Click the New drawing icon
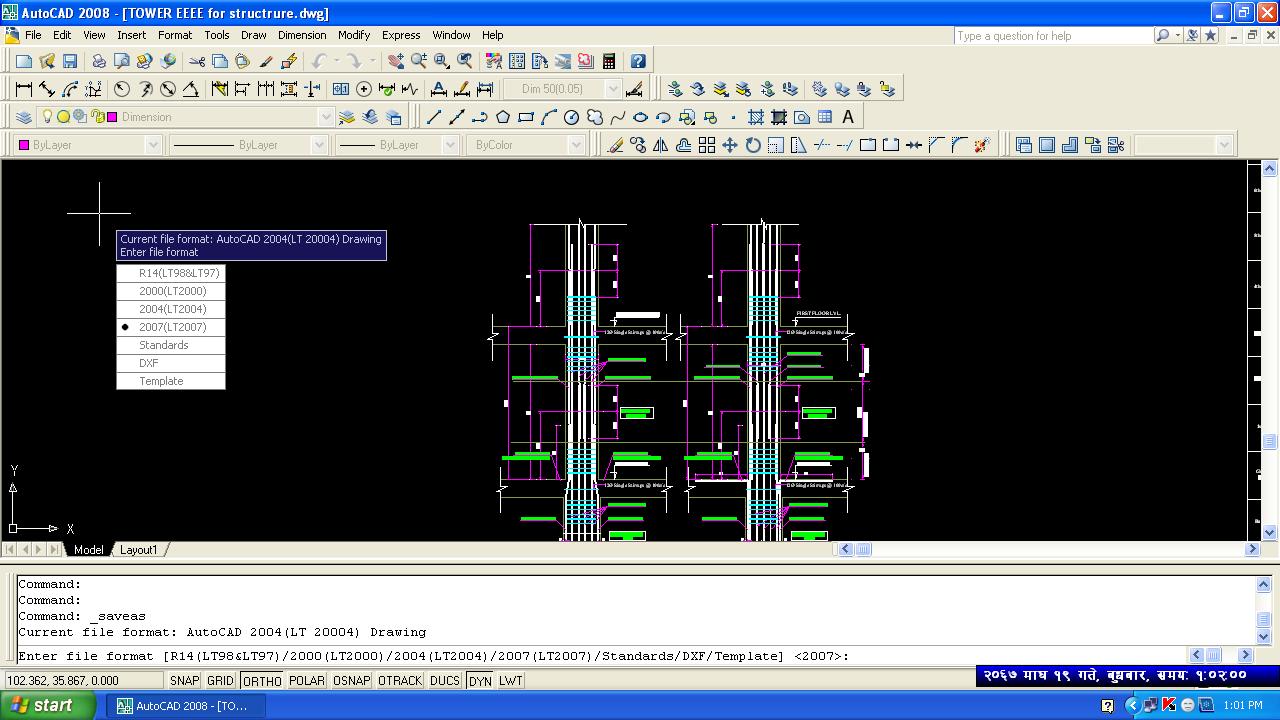 coord(24,61)
